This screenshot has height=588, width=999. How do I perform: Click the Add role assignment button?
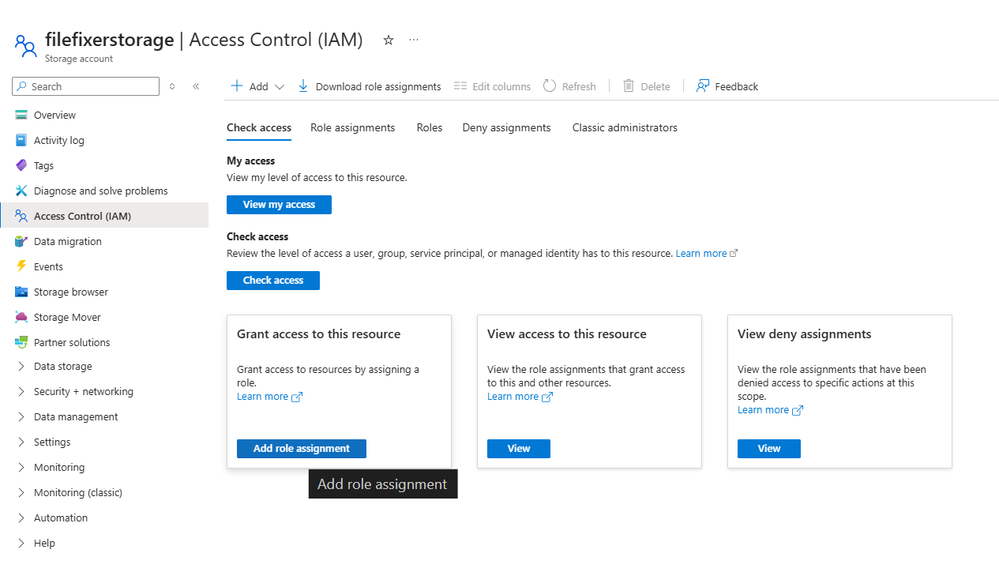301,448
